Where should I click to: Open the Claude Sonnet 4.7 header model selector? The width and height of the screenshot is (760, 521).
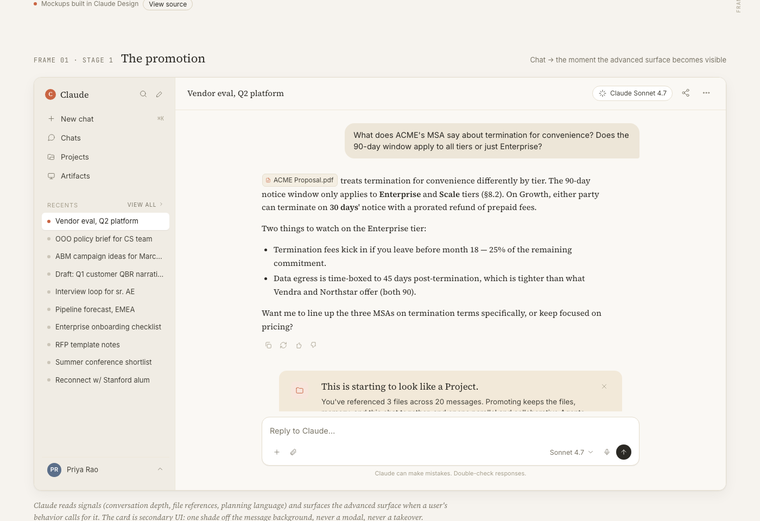[x=632, y=93]
